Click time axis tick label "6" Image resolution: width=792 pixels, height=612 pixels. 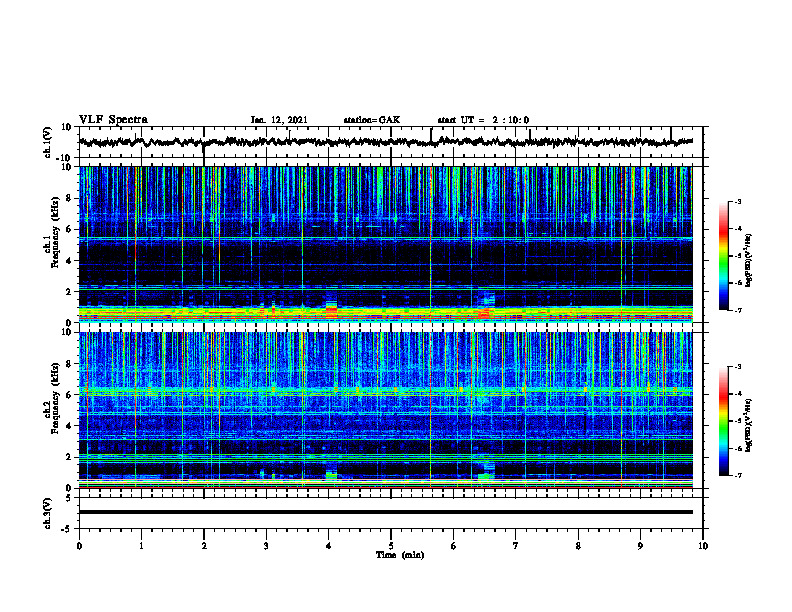click(453, 546)
